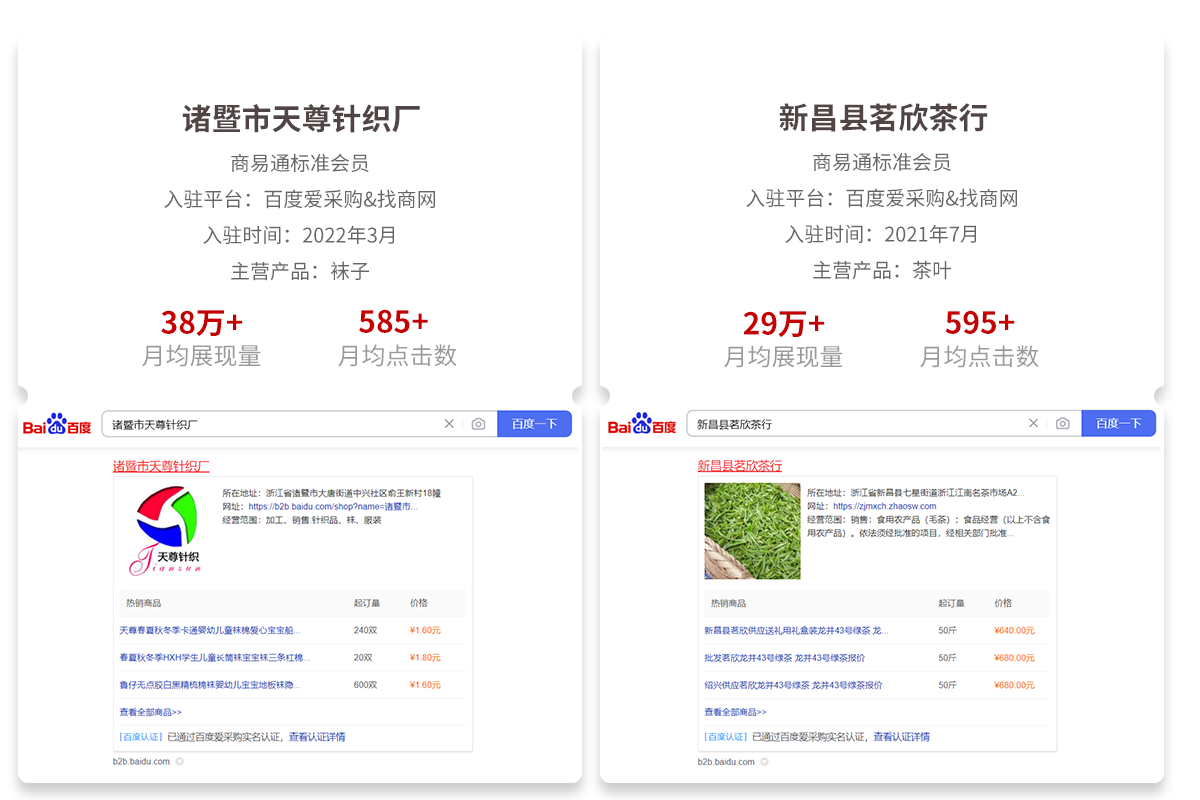
Task: Click the 20双 minimum order value
Action: [x=362, y=658]
